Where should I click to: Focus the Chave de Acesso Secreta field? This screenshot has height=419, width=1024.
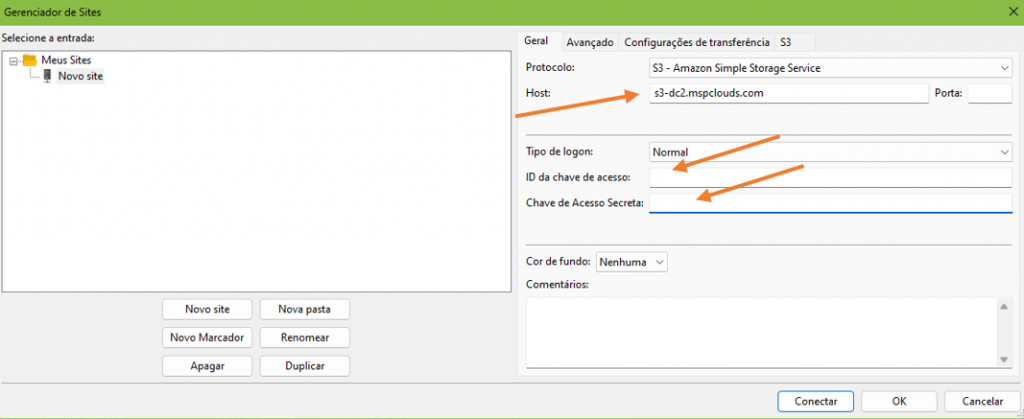tap(830, 203)
